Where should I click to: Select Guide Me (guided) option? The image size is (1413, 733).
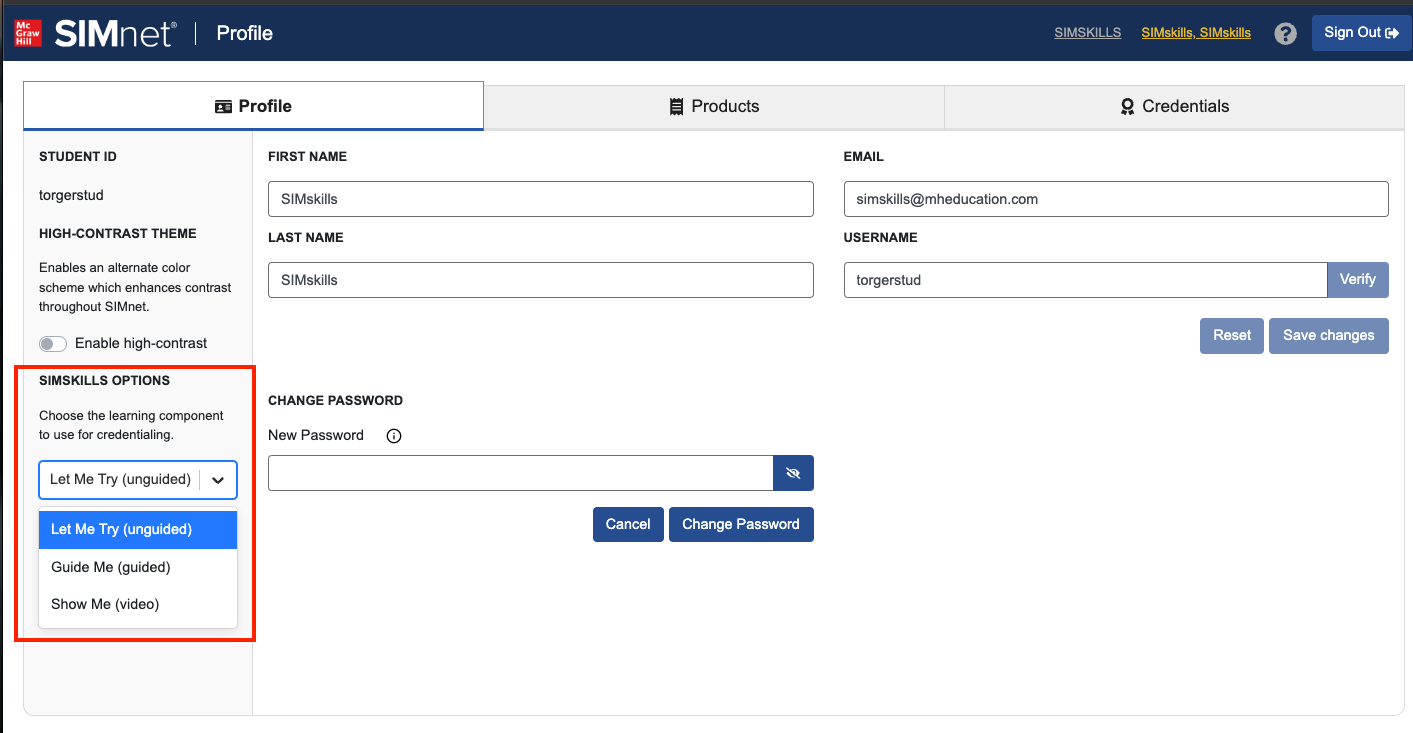point(111,567)
